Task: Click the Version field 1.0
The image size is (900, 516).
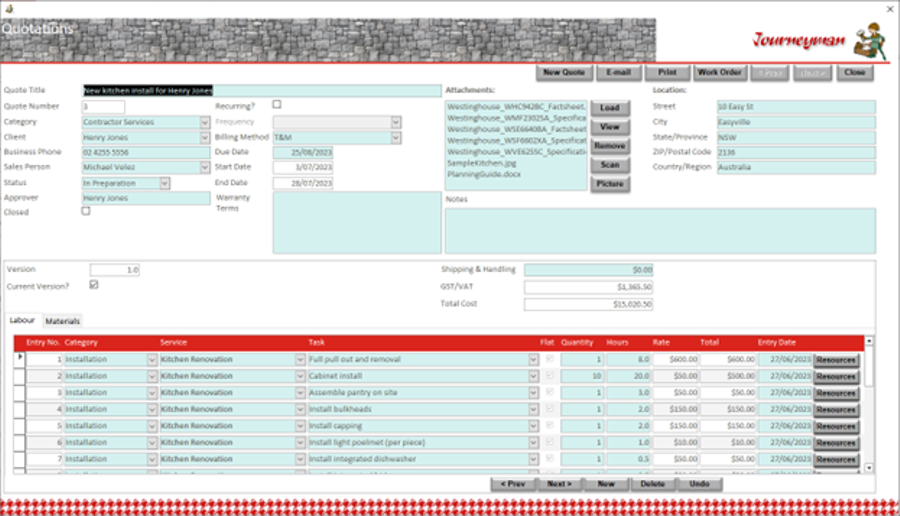Action: tap(114, 270)
